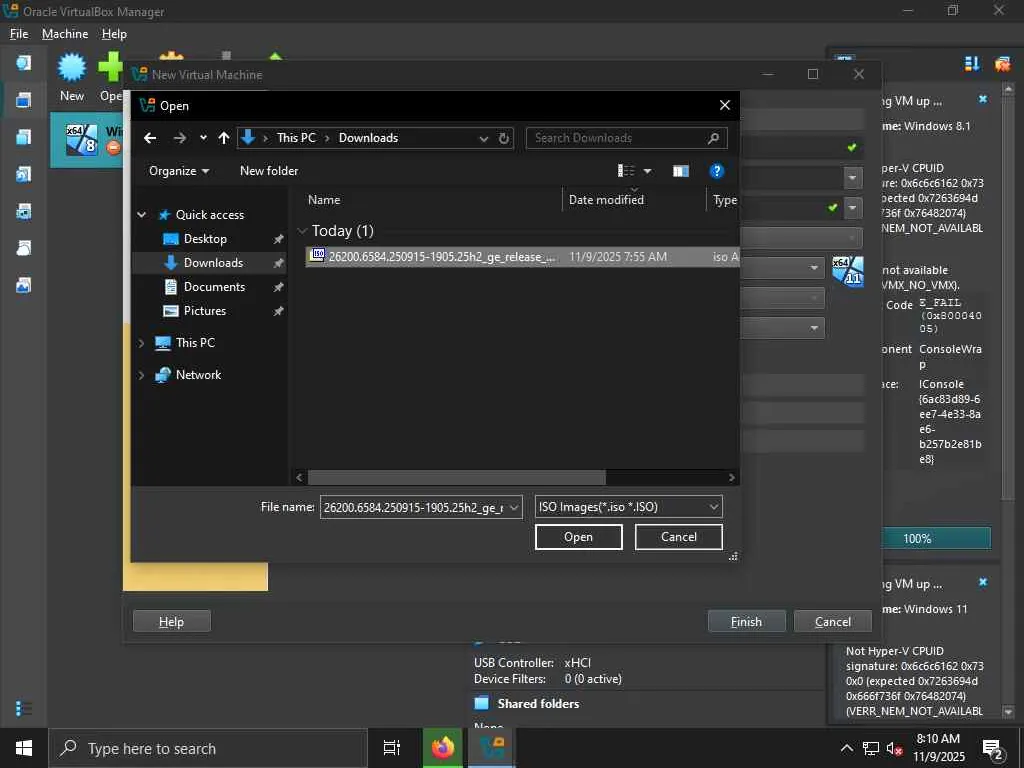The width and height of the screenshot is (1024, 768).
Task: Click the forward arrow in Open dialog
Action: pyautogui.click(x=180, y=138)
